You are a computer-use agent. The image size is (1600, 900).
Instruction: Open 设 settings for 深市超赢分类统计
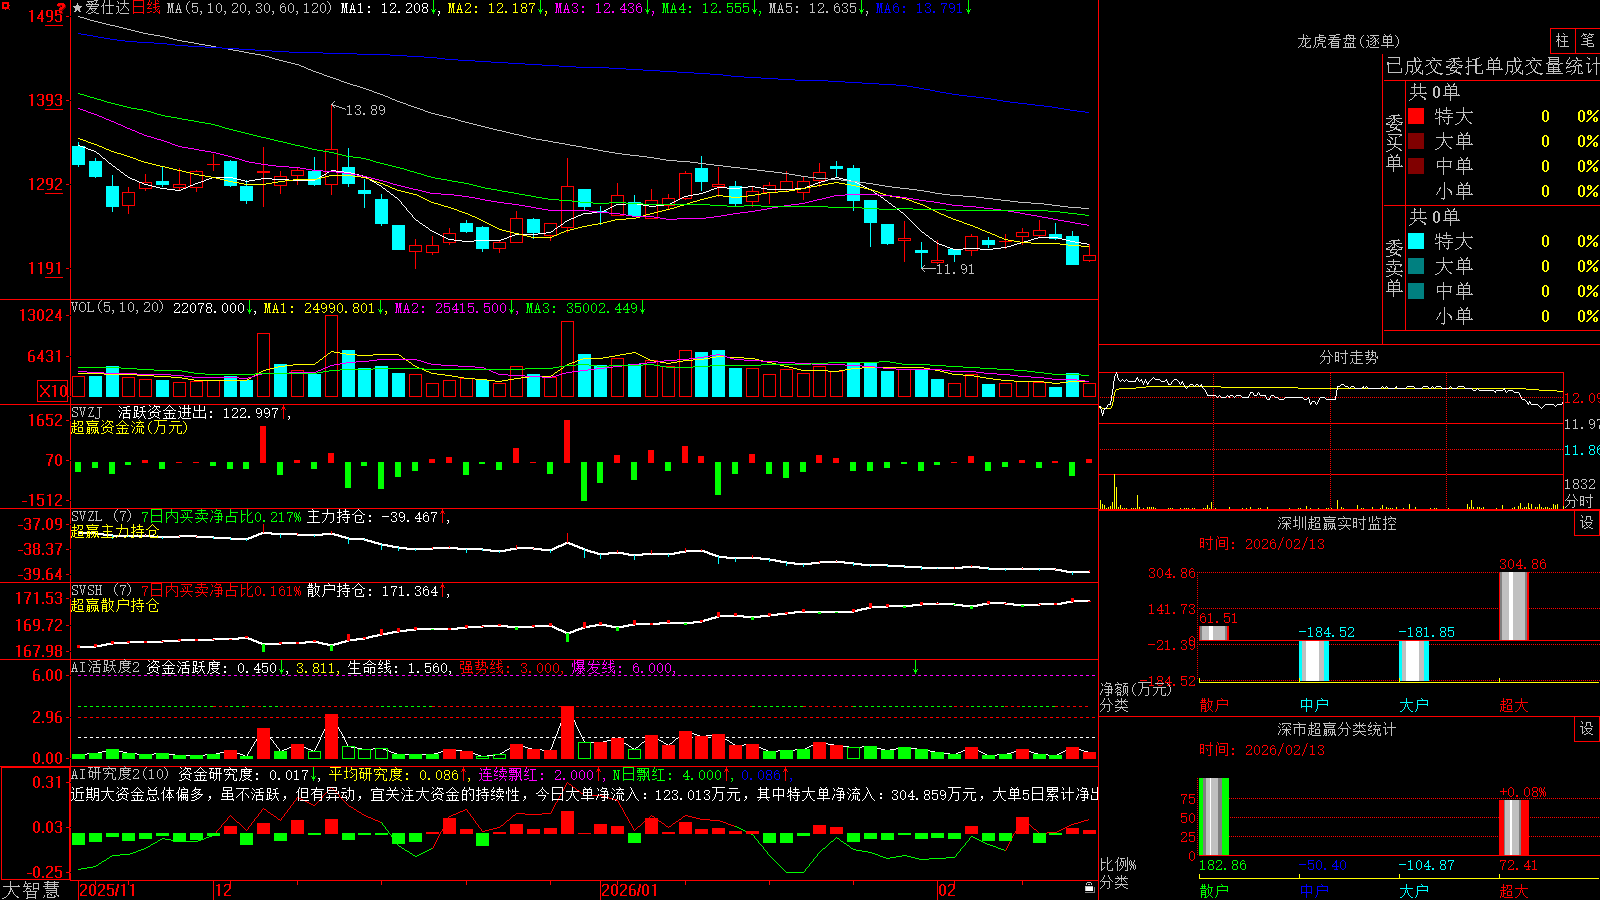(1587, 729)
